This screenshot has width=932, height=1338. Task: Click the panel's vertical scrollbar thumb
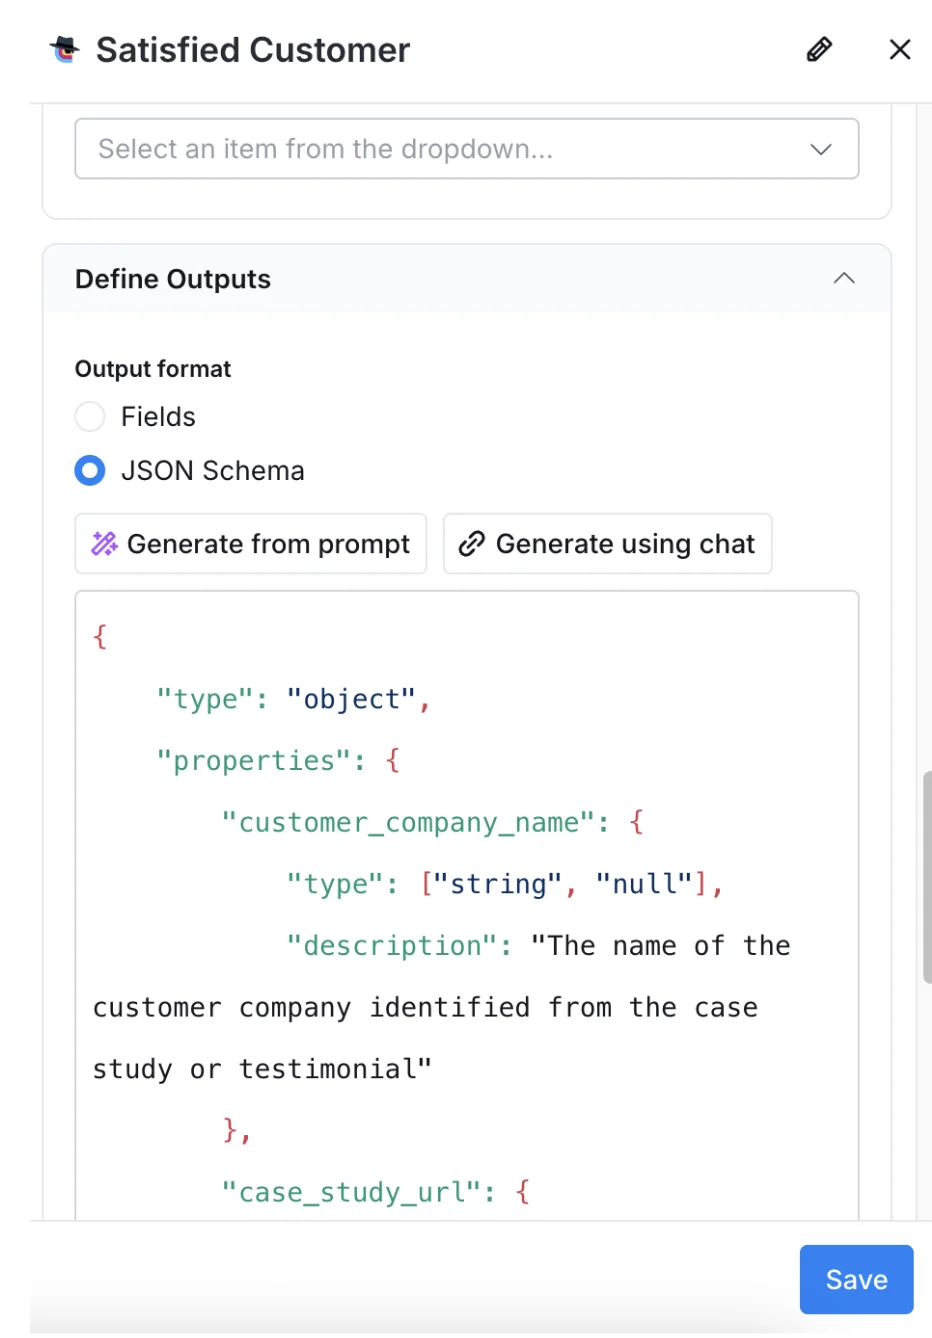pos(927,876)
